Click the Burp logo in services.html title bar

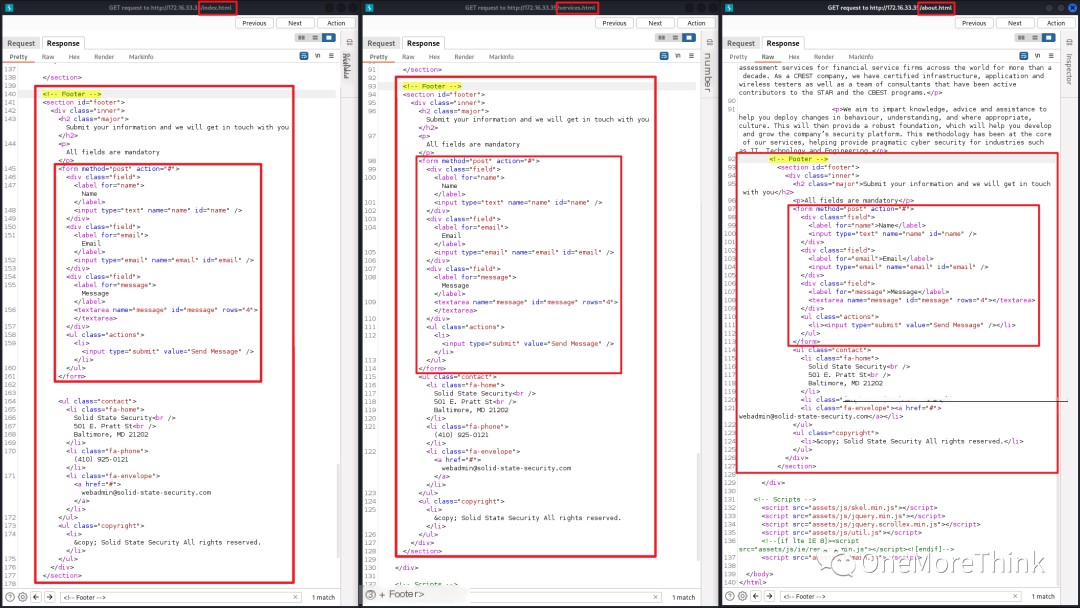[369, 8]
